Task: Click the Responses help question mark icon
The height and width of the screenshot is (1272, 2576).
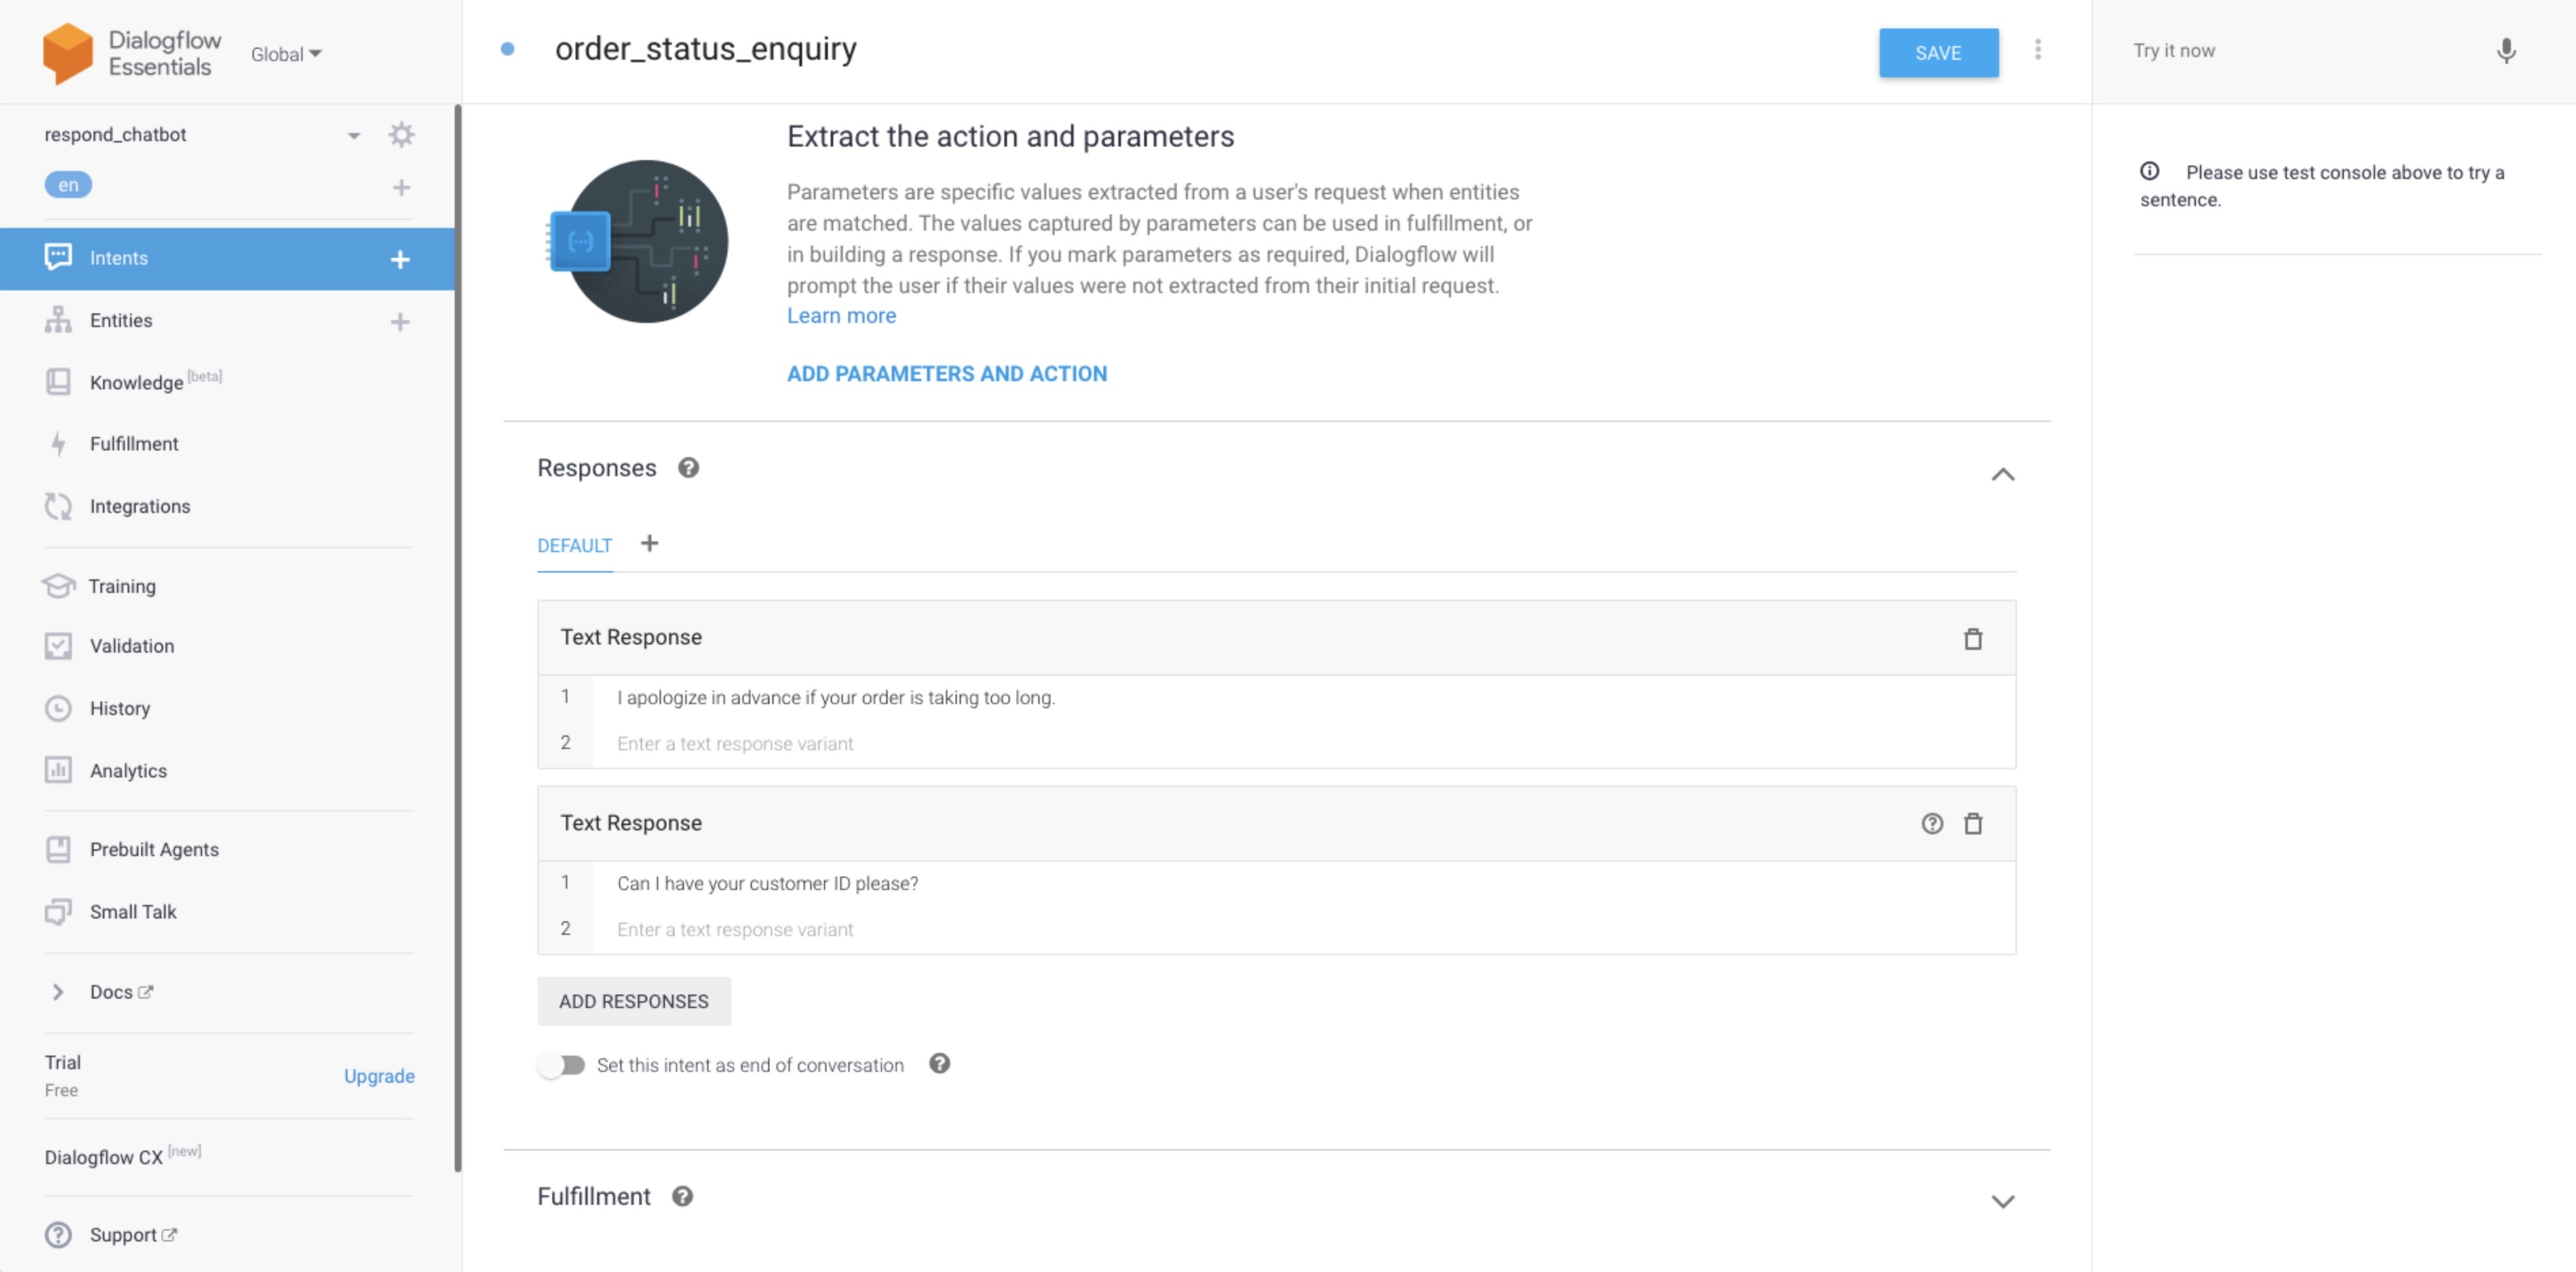Action: point(688,468)
